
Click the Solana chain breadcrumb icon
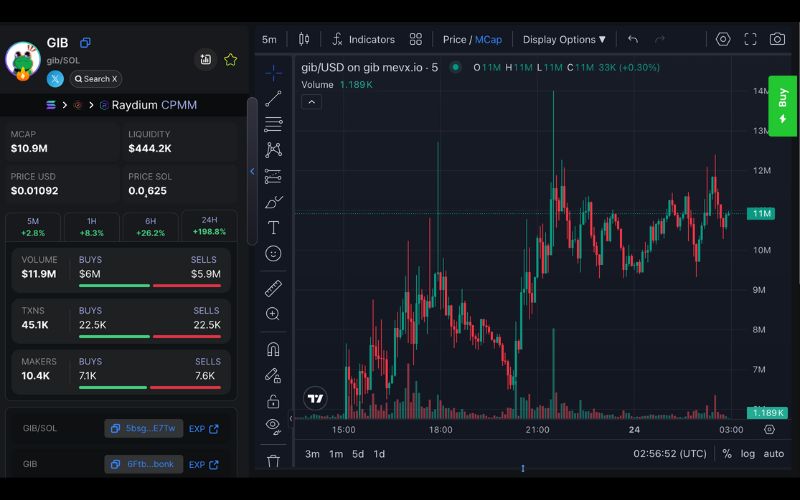pyautogui.click(x=51, y=105)
